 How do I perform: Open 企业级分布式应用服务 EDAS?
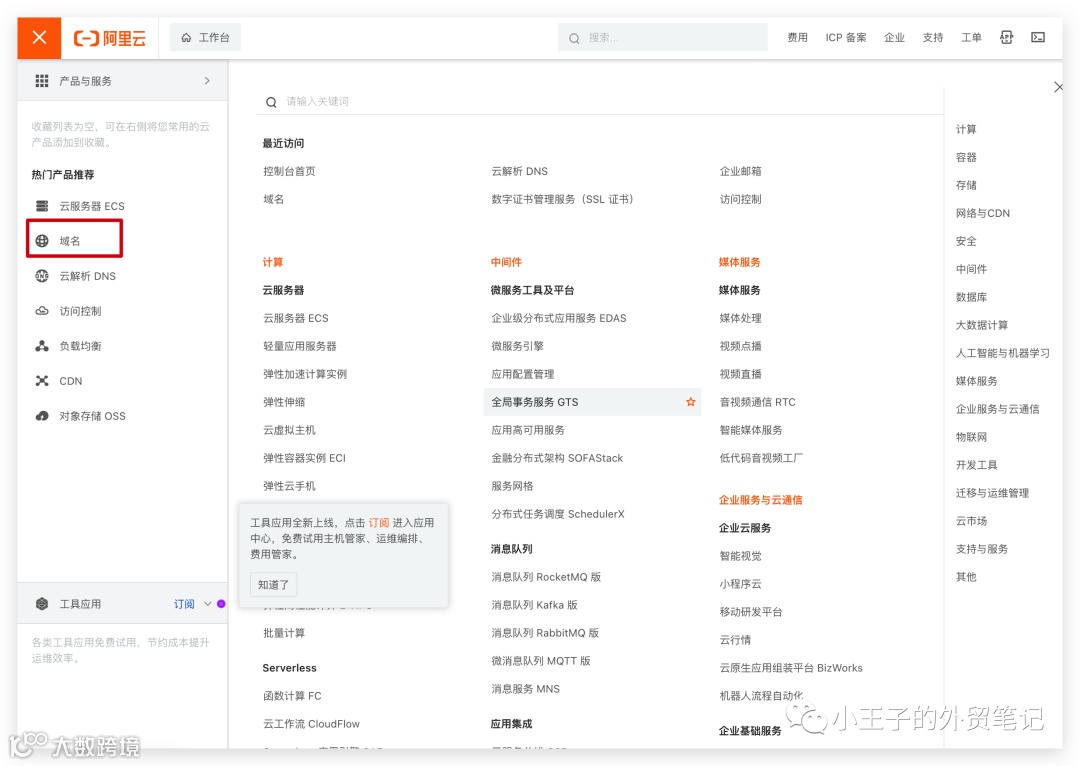pos(559,318)
